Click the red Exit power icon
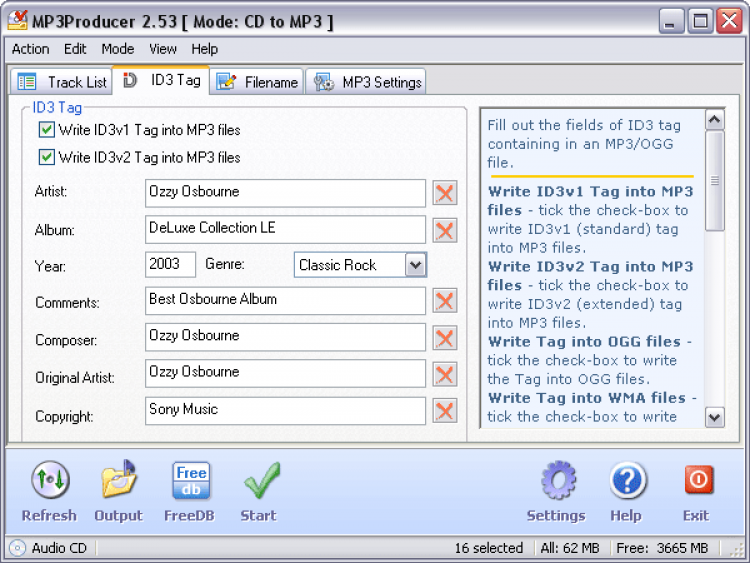Image resolution: width=750 pixels, height=563 pixels. tap(698, 479)
